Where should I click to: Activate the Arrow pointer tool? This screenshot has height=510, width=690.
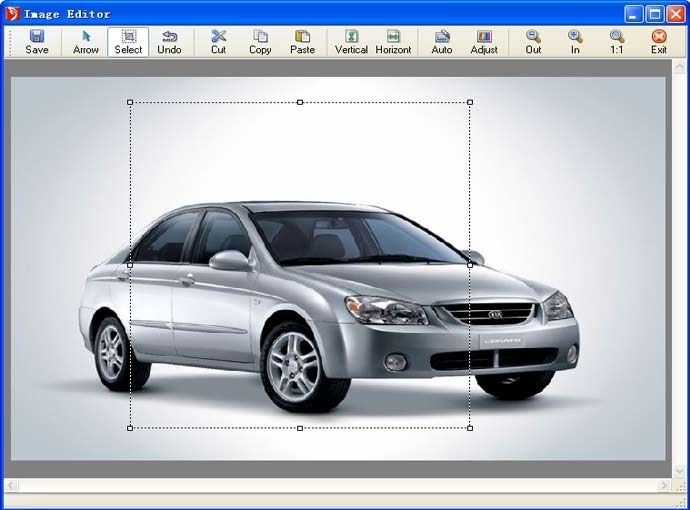pyautogui.click(x=86, y=42)
